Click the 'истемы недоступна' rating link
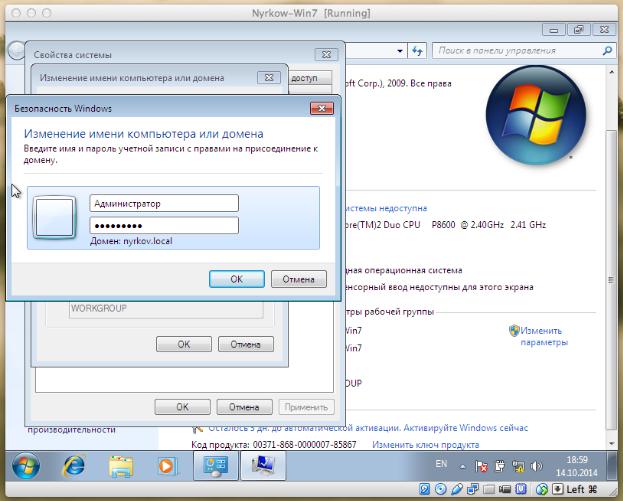 tap(386, 208)
